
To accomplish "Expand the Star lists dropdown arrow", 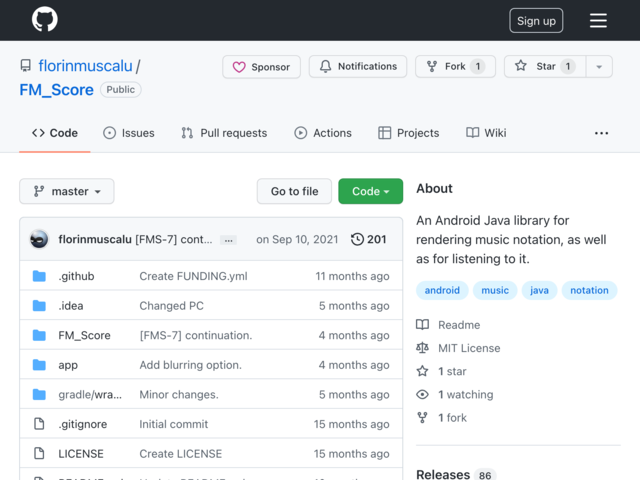I will 599,67.
